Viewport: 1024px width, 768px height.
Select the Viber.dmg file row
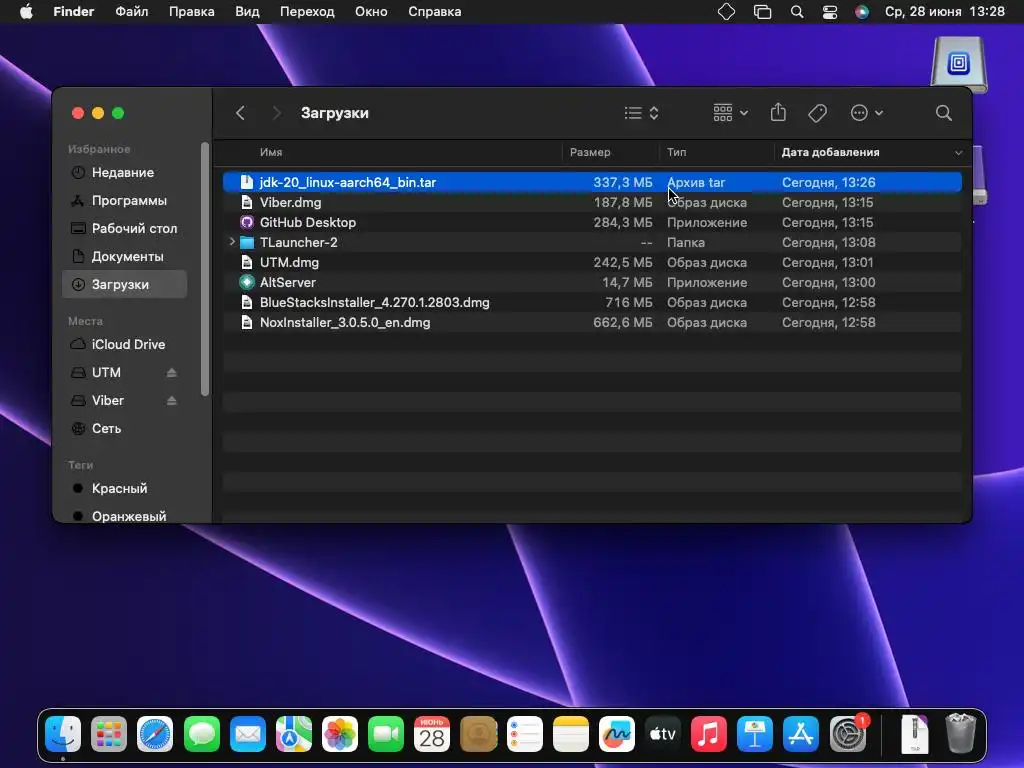tap(592, 202)
